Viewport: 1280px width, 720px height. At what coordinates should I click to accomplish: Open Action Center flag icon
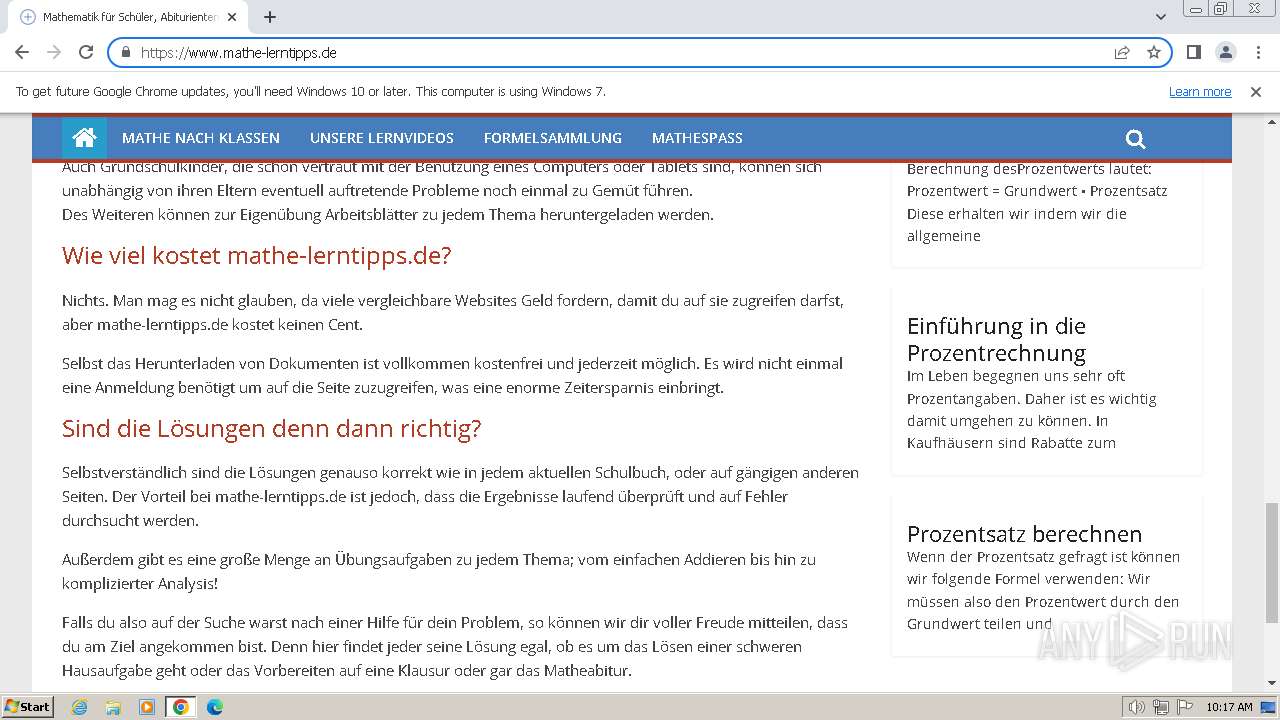(x=1184, y=707)
